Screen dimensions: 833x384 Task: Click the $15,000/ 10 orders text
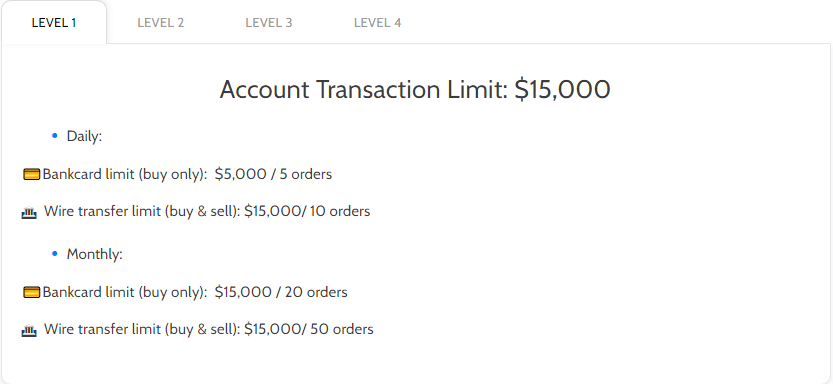click(x=307, y=211)
